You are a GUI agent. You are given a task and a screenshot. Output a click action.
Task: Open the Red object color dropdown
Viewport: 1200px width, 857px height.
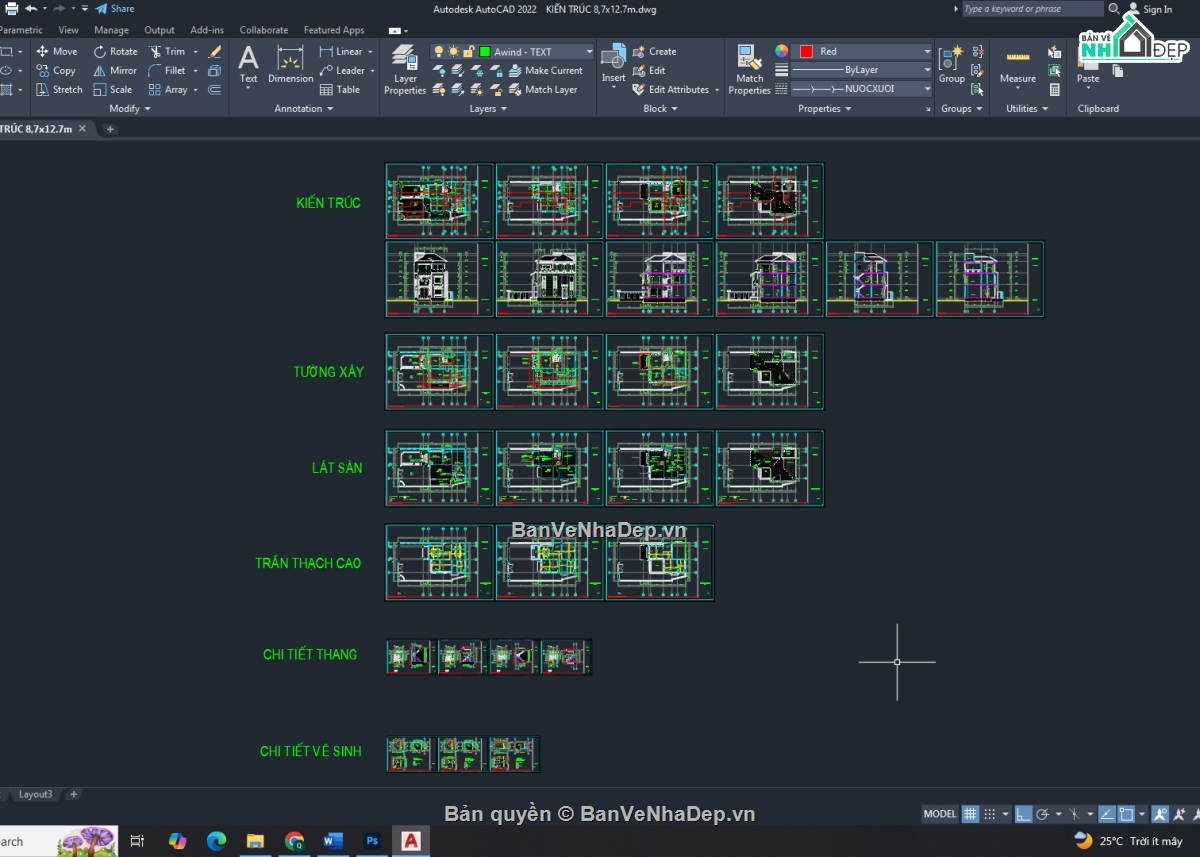coord(928,51)
